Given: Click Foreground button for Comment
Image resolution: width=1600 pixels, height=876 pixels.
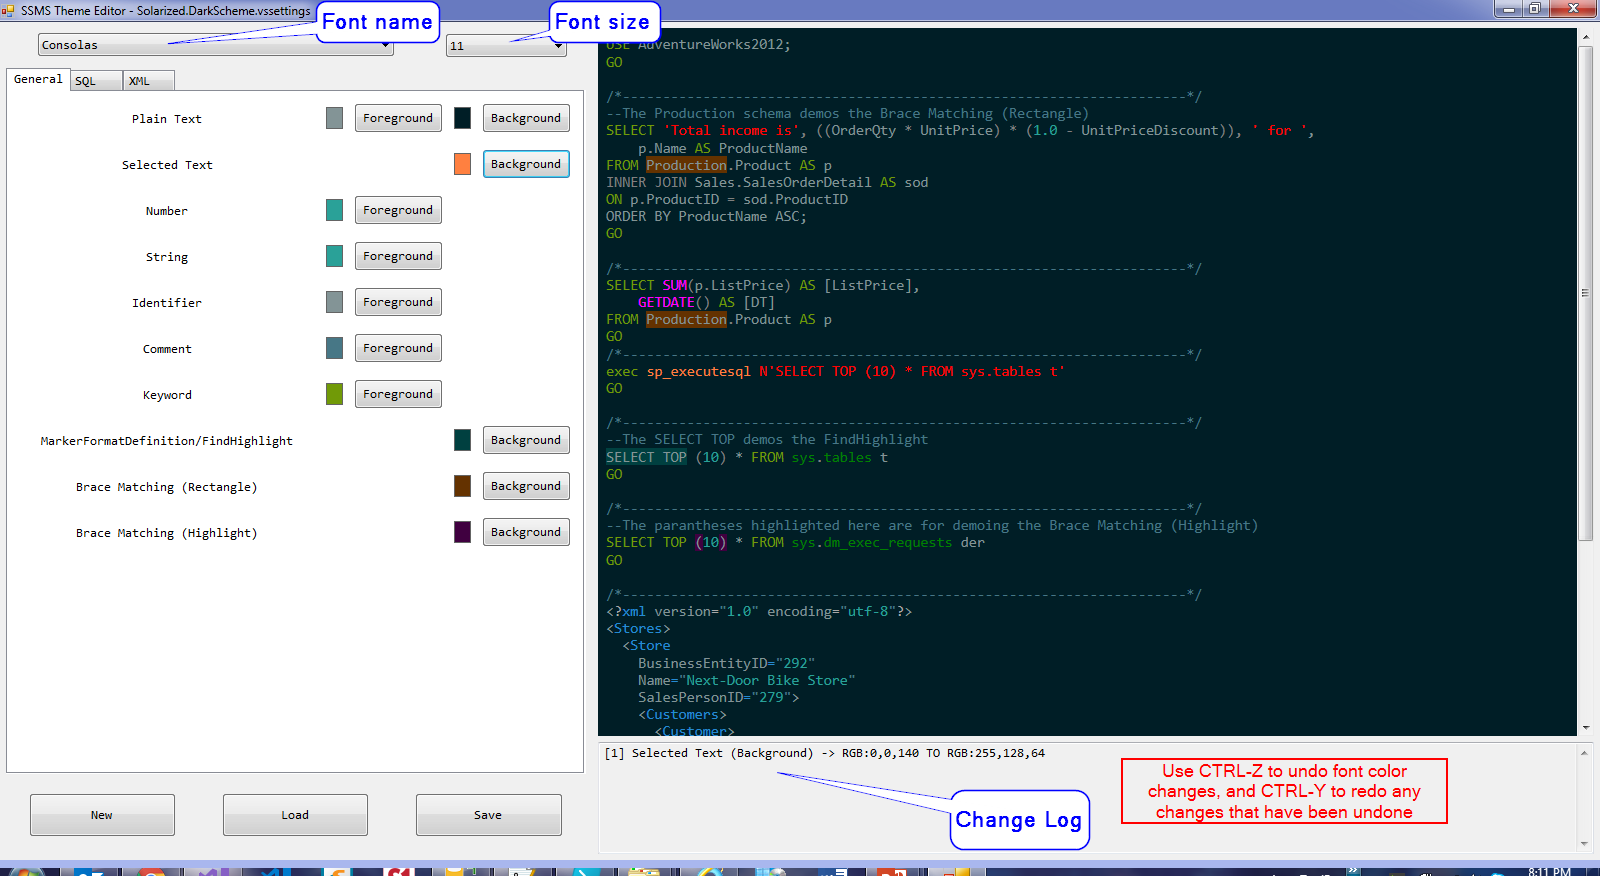Looking at the screenshot, I should [398, 348].
